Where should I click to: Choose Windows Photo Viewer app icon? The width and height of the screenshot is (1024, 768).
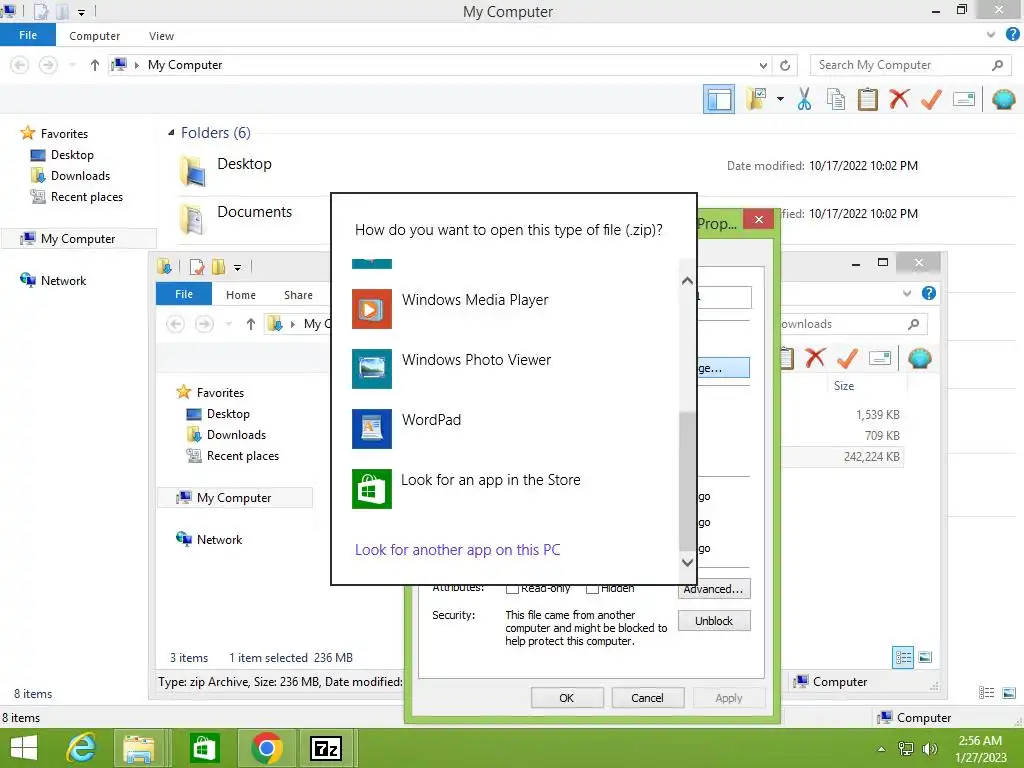(372, 368)
